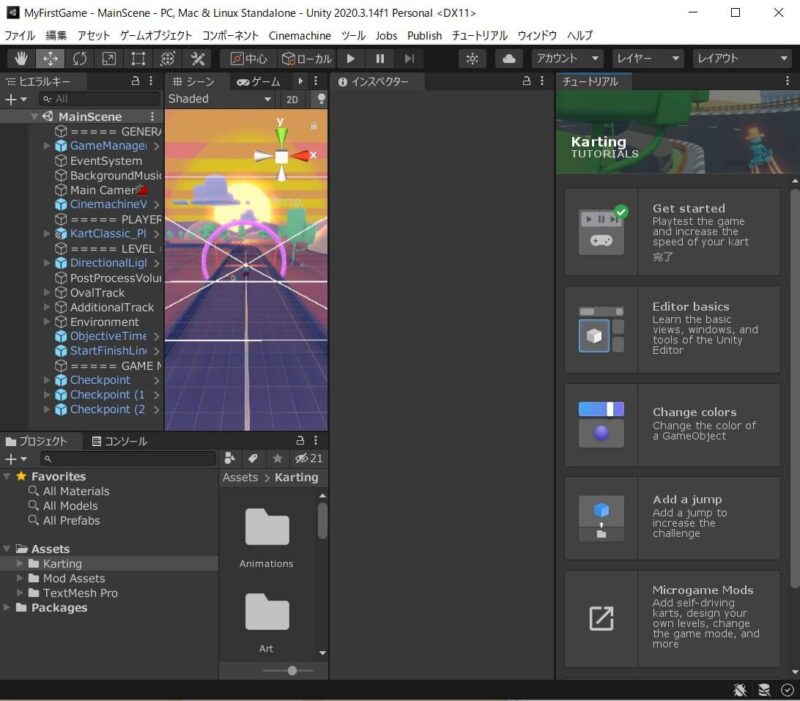
Task: Toggle pivot mode via the 中心 button
Action: coord(248,58)
